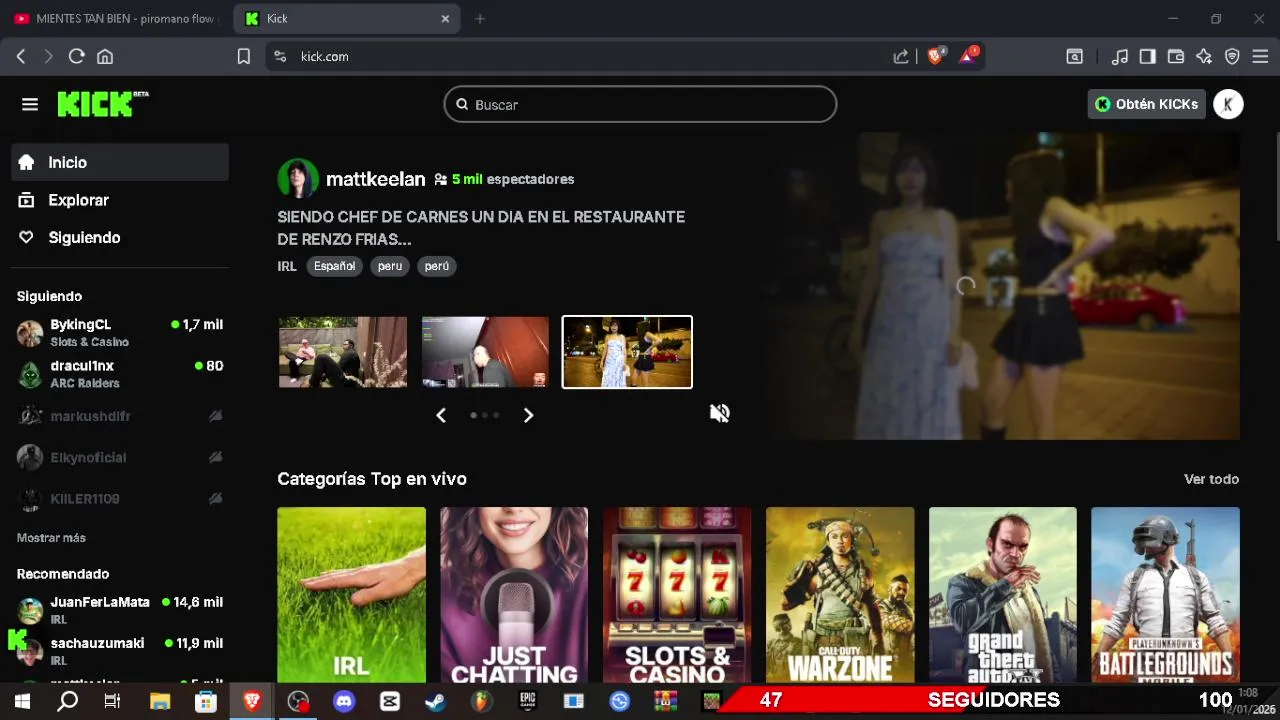
Task: Click the IRL category label under title
Action: [x=287, y=266]
